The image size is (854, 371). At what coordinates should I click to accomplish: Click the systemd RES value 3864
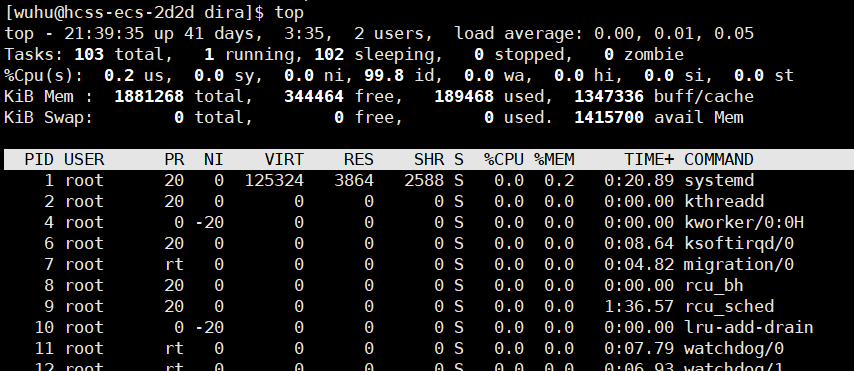click(x=354, y=180)
